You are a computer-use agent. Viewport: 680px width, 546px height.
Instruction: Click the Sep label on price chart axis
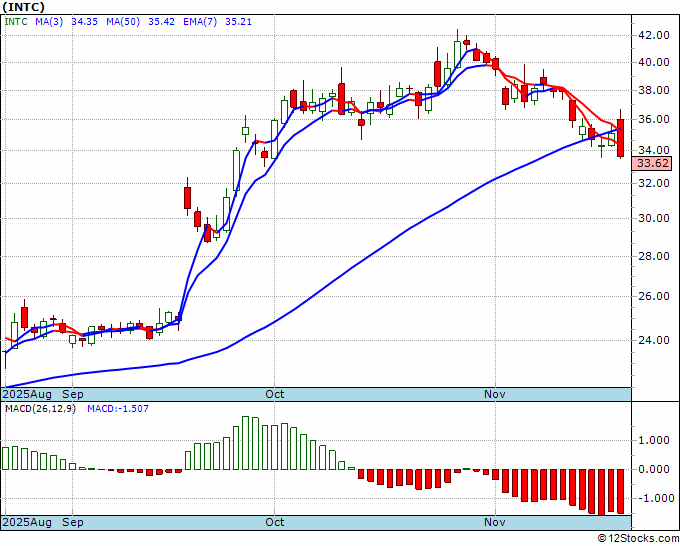[x=72, y=394]
